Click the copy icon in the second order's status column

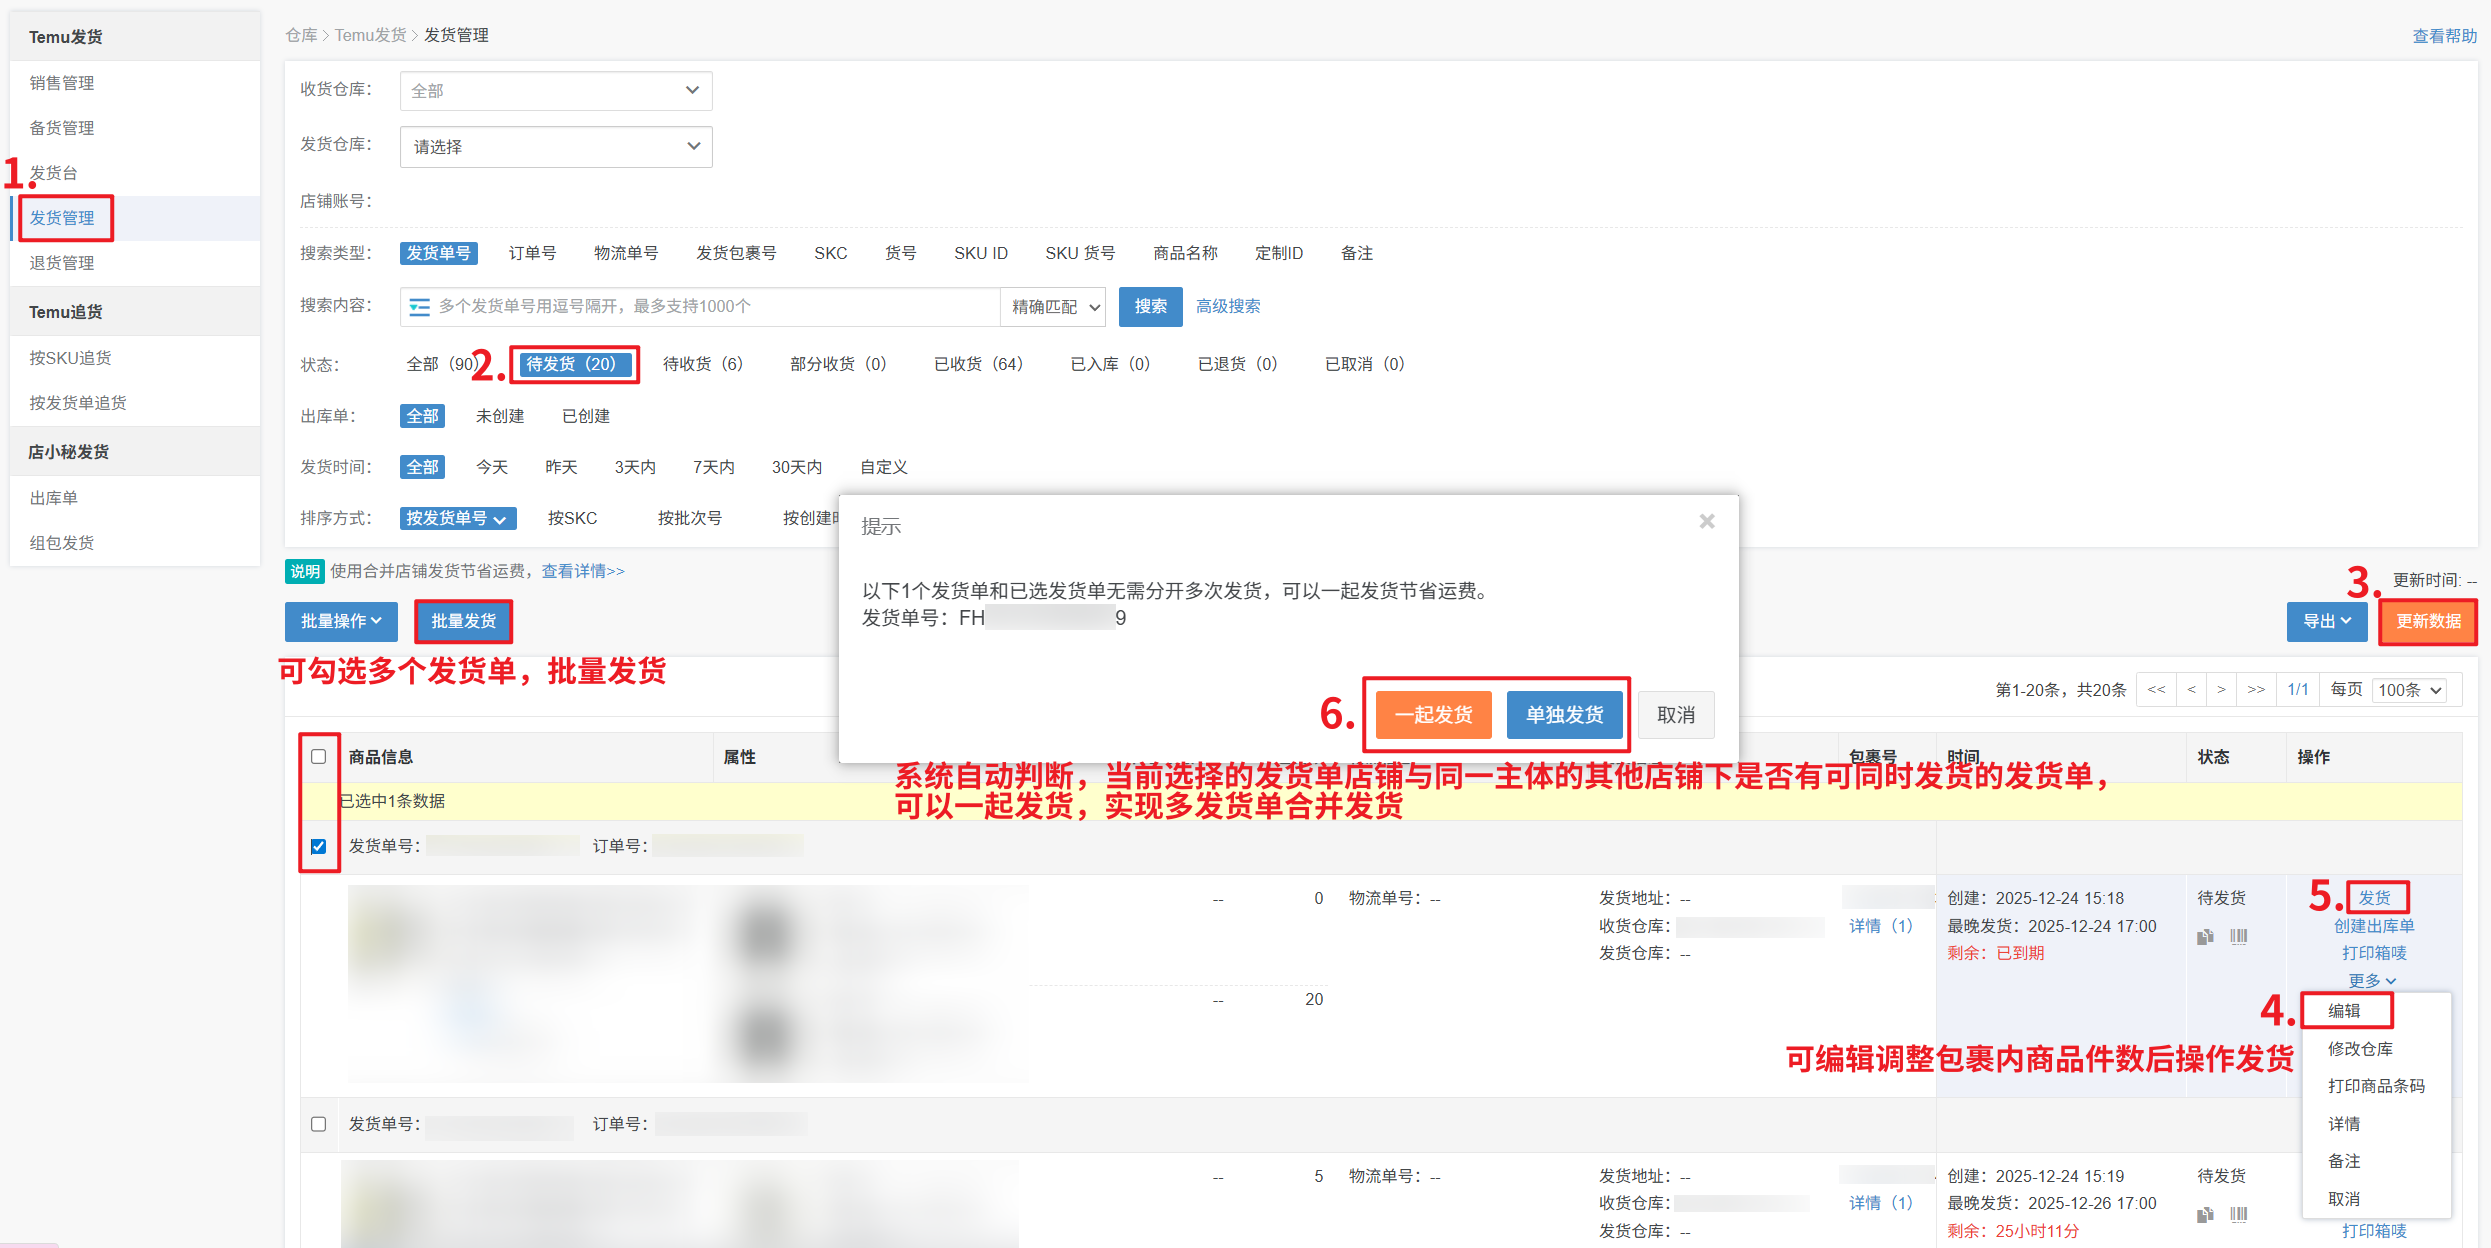click(2205, 1214)
